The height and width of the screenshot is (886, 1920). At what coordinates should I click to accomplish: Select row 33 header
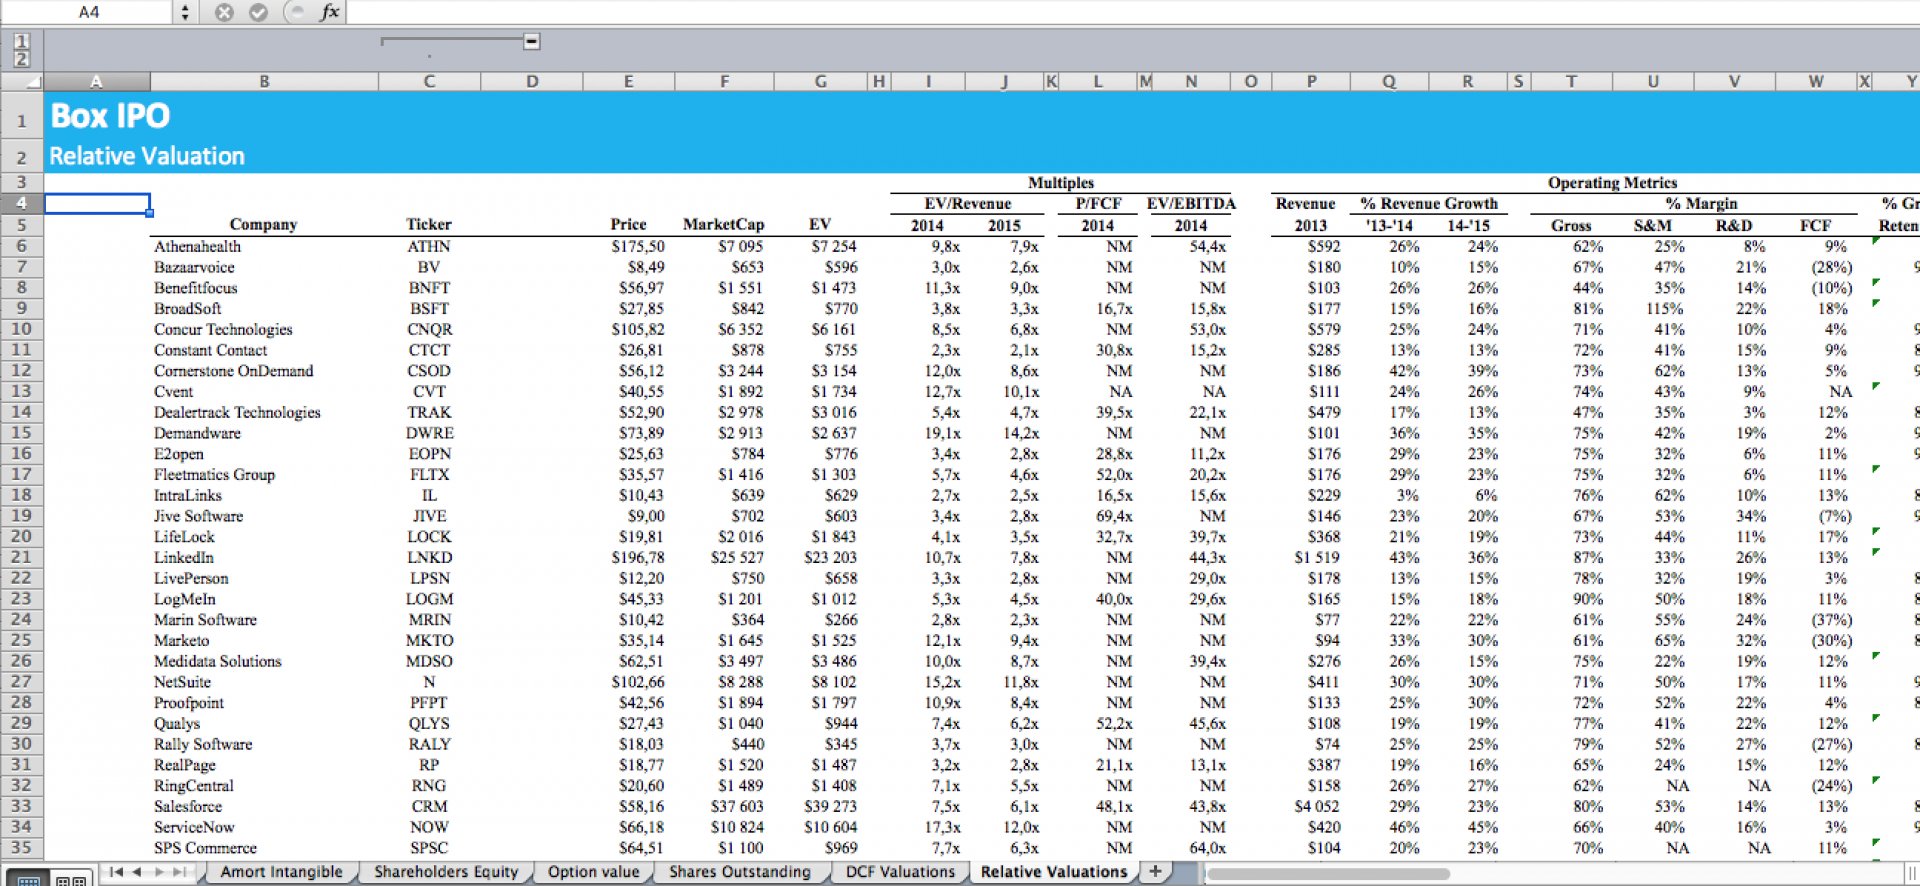coord(22,806)
